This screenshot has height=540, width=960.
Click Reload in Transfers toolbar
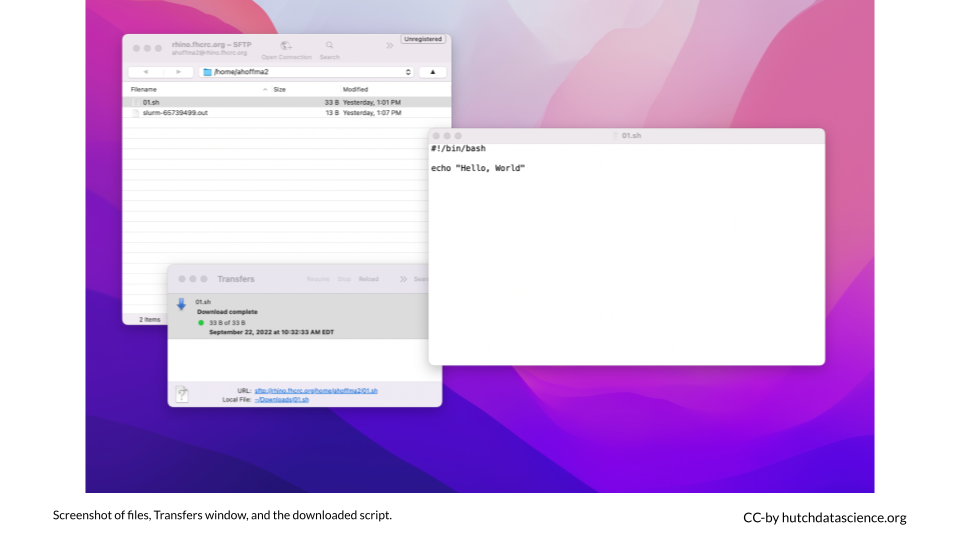(369, 279)
